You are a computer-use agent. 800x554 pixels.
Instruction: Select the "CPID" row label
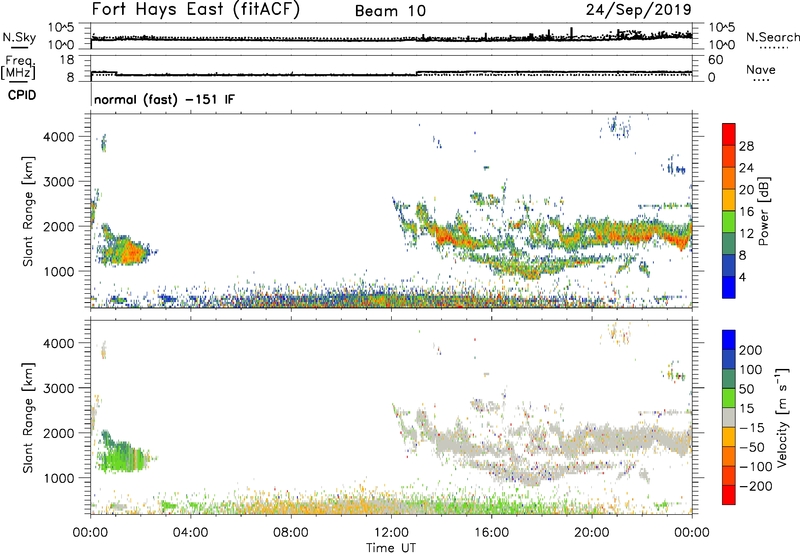pos(22,95)
